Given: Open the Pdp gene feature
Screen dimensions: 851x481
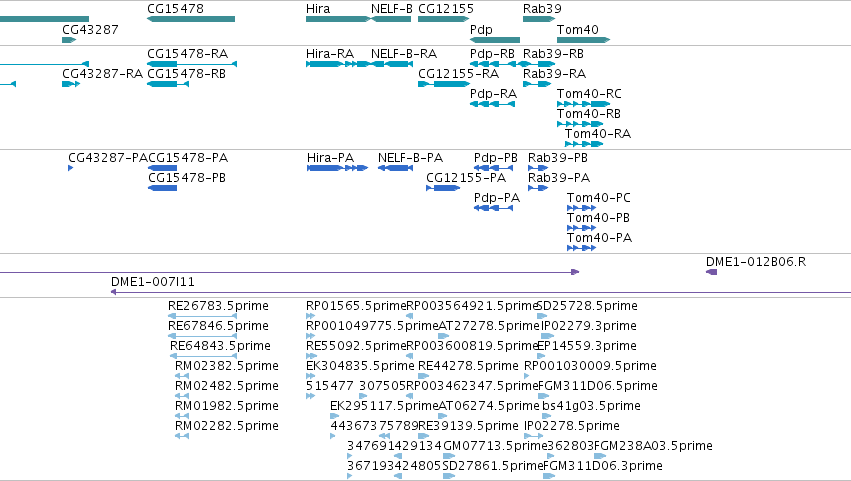Looking at the screenshot, I should (x=494, y=40).
